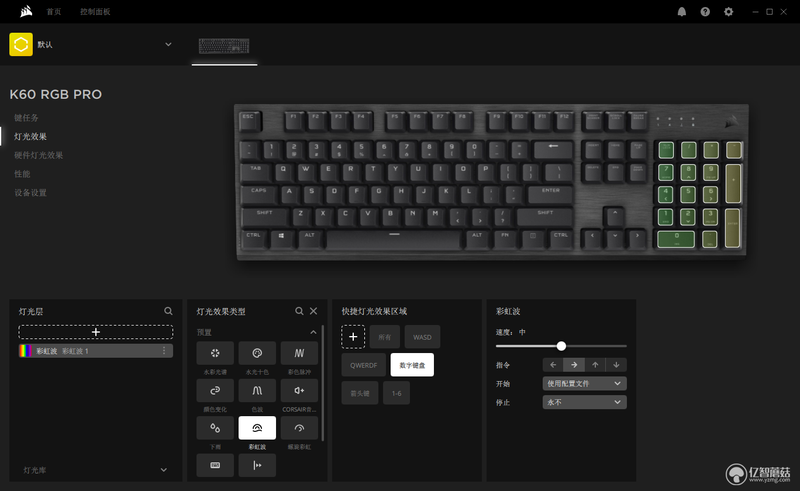Select the QWERDF quick lighting zone
Image resolution: width=800 pixels, height=491 pixels.
pyautogui.click(x=363, y=365)
